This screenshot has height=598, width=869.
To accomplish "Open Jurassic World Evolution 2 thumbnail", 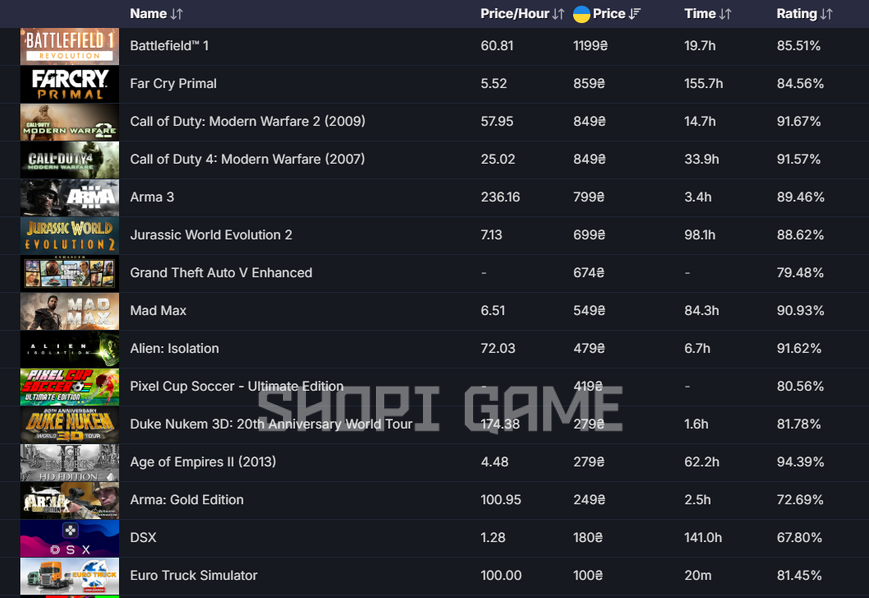I will tap(70, 236).
